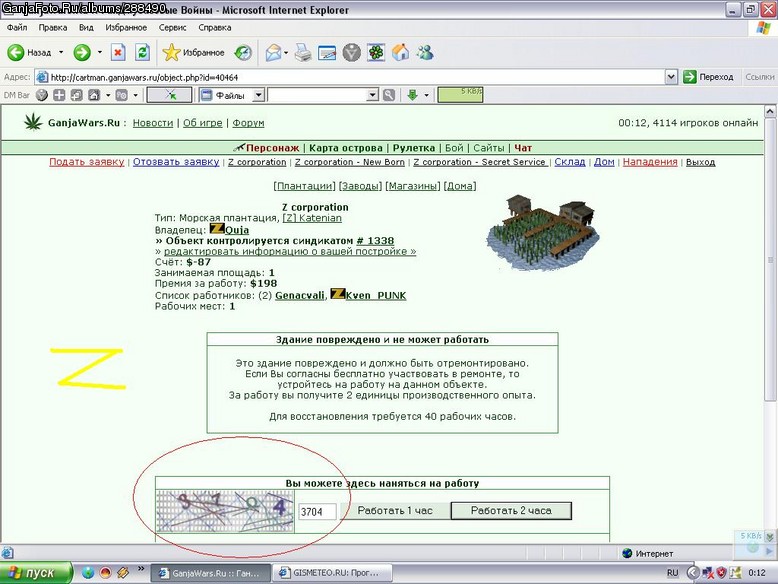Click the Работать 2 часа button
Viewport: 778px width, 584px height.
coord(511,511)
